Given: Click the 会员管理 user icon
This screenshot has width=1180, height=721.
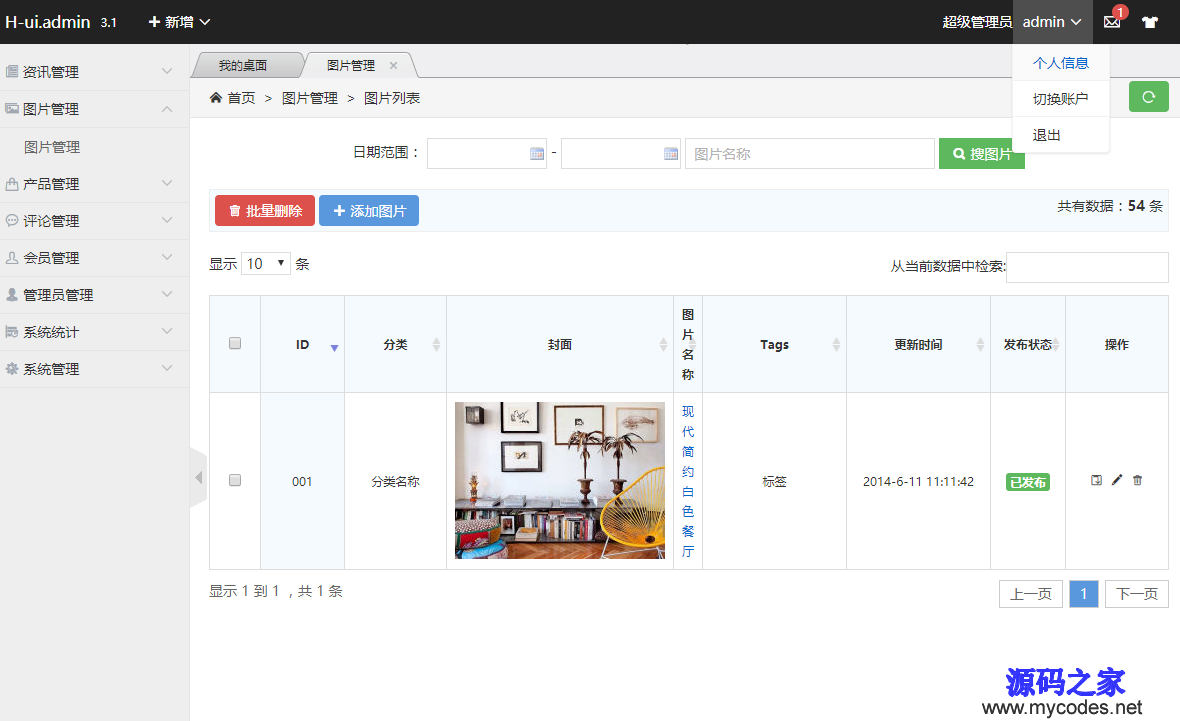Looking at the screenshot, I should (12, 257).
